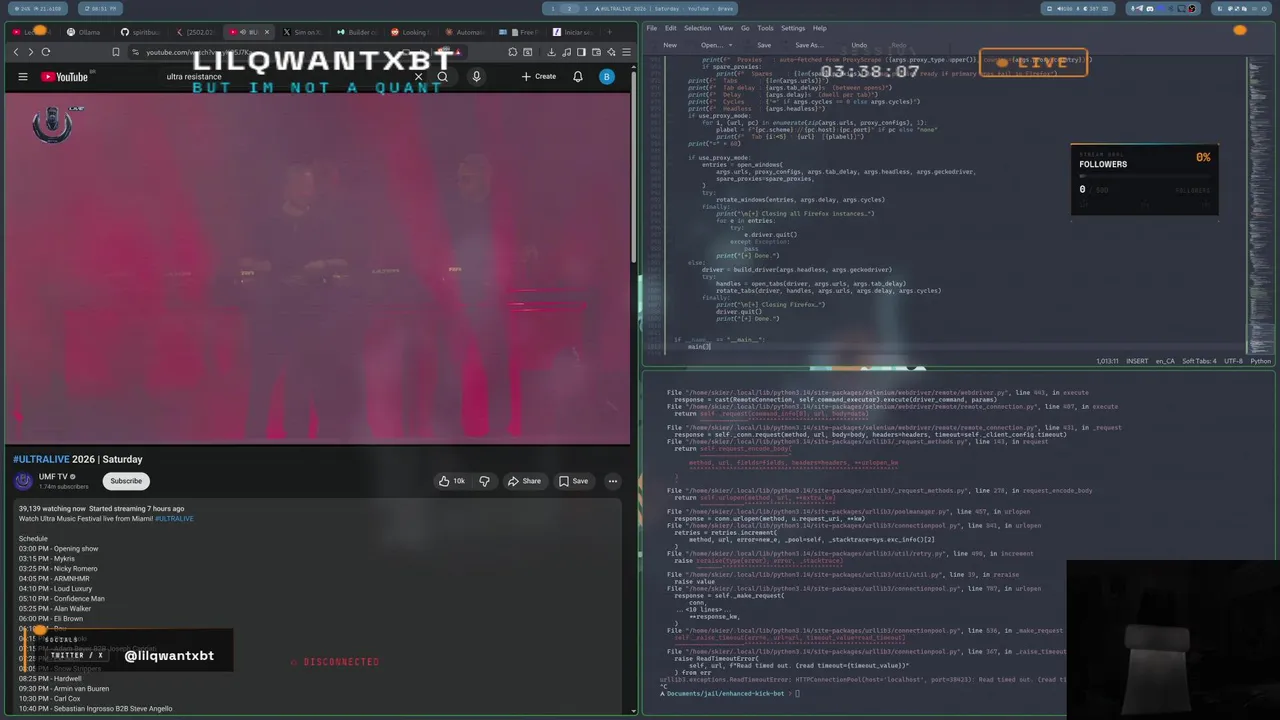The image size is (1280, 720).
Task: Switch to workspace 3 in top bar
Action: [585, 9]
